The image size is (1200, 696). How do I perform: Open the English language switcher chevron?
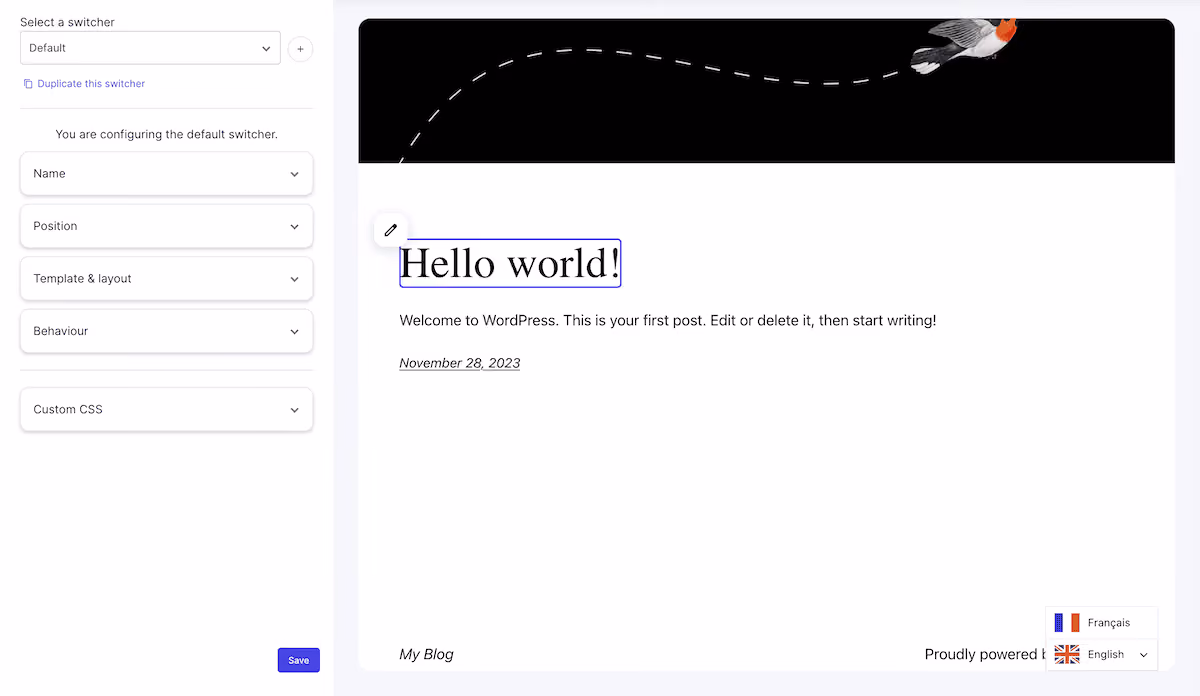click(x=1144, y=655)
